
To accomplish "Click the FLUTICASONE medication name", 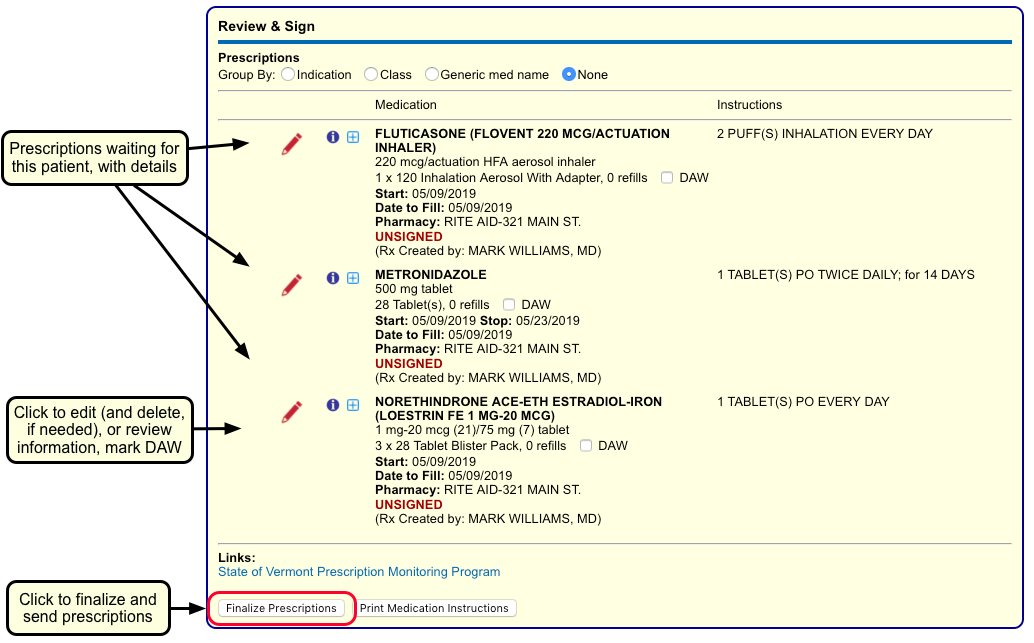I will point(522,140).
